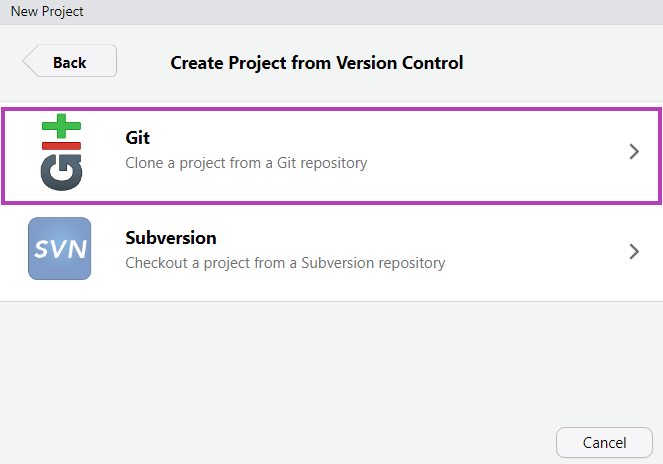The width and height of the screenshot is (663, 464).
Task: Expand the Subversion option chevron arrow
Action: pos(633,251)
